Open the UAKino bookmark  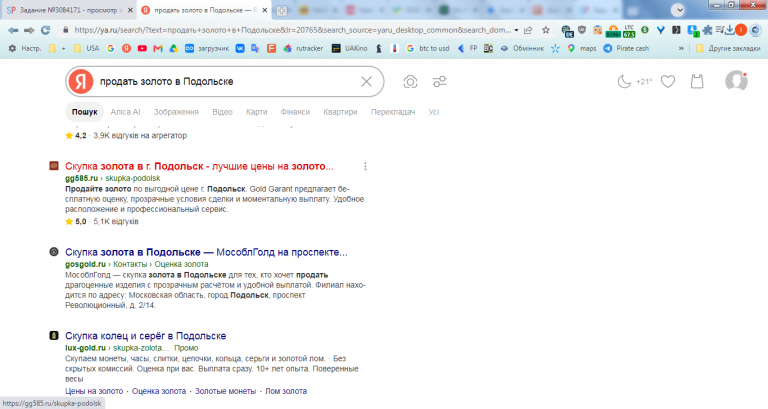(349, 48)
